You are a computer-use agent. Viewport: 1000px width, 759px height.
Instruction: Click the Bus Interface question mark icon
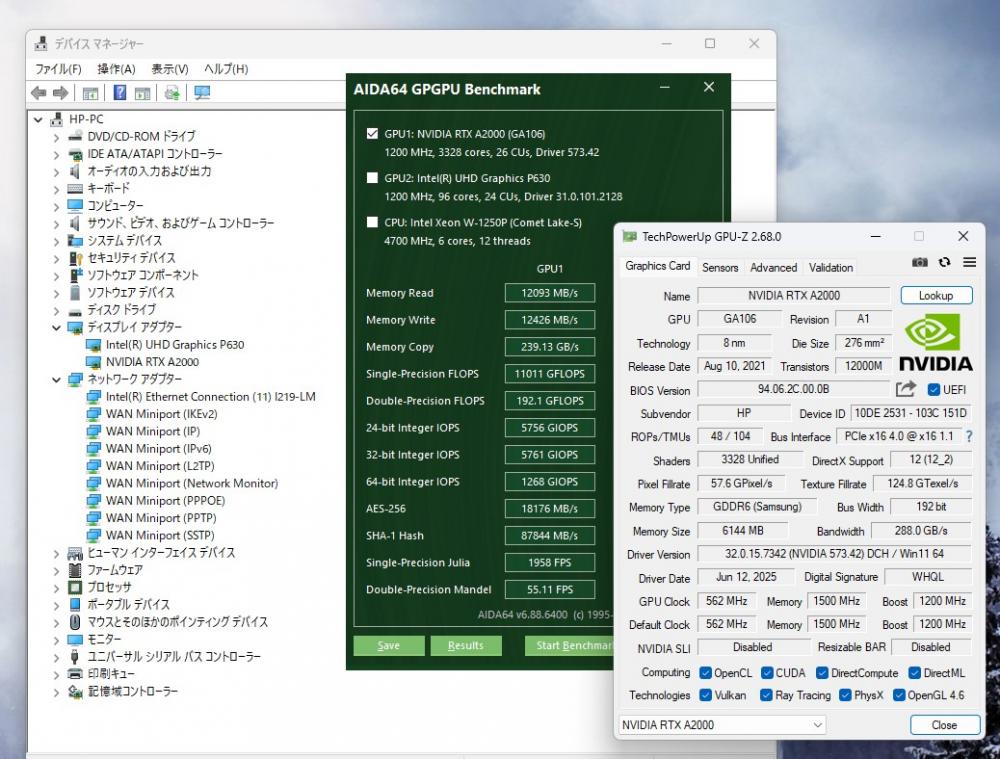click(969, 436)
